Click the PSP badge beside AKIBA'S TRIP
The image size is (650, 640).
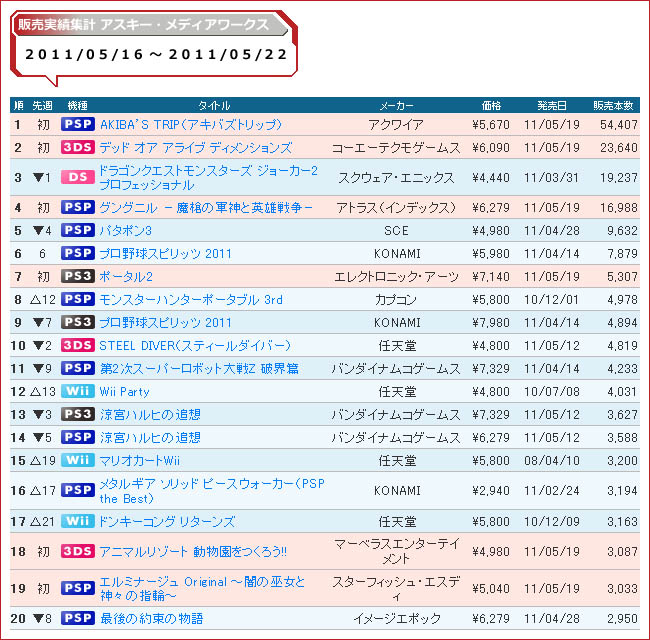pos(78,124)
